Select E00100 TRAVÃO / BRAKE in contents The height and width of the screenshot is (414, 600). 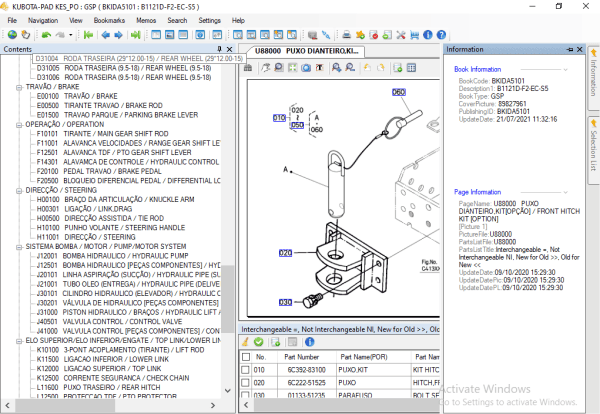click(77, 96)
